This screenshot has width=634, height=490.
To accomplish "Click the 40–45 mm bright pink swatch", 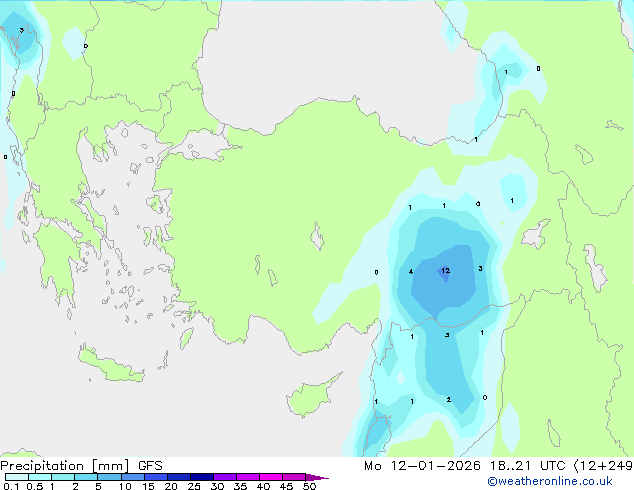I will (x=271, y=477).
